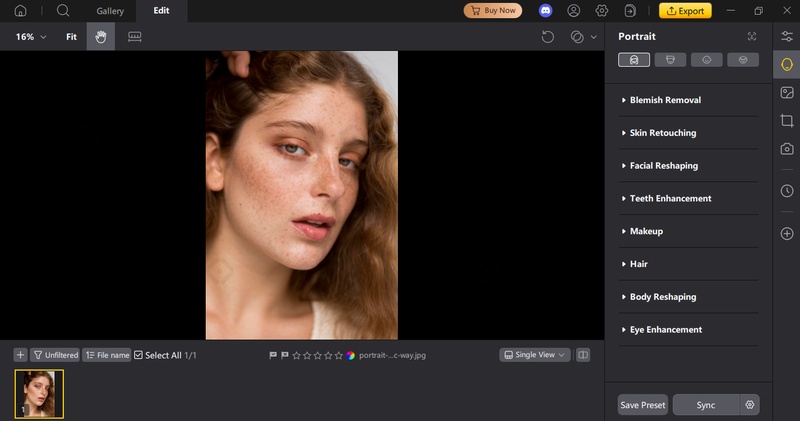Screen dimensions: 800x421
Task: Click the Fit zoom button
Action: coord(71,37)
